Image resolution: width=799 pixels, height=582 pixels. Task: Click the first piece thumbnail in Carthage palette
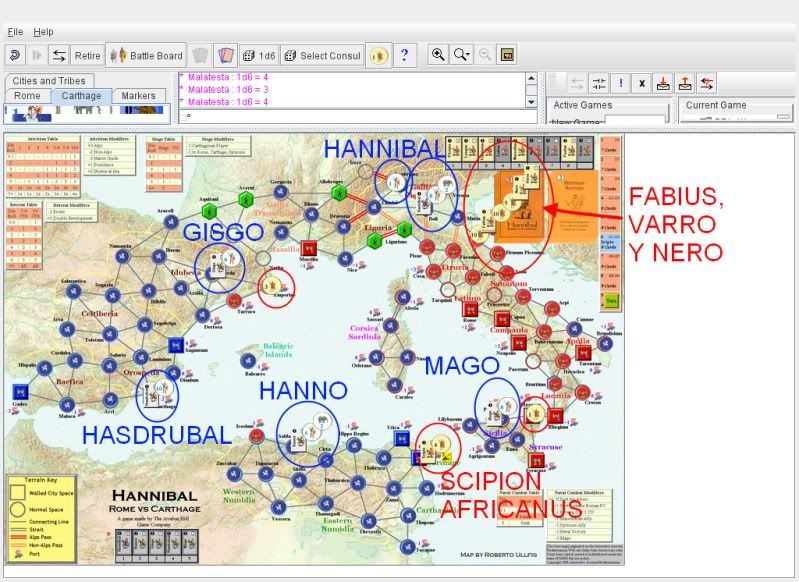pos(30,113)
